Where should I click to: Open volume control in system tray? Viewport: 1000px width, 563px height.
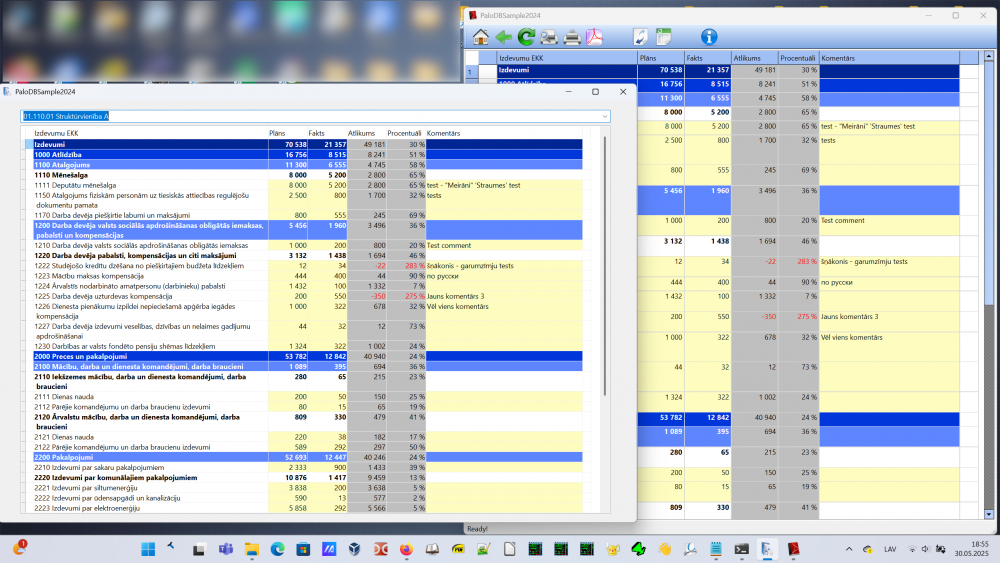point(925,549)
